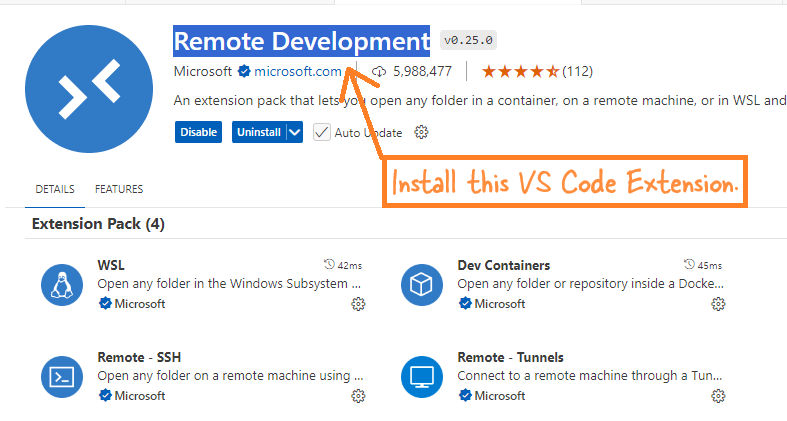787x421 pixels.
Task: Click verified badge of Dev Containers publisher
Action: tap(465, 304)
